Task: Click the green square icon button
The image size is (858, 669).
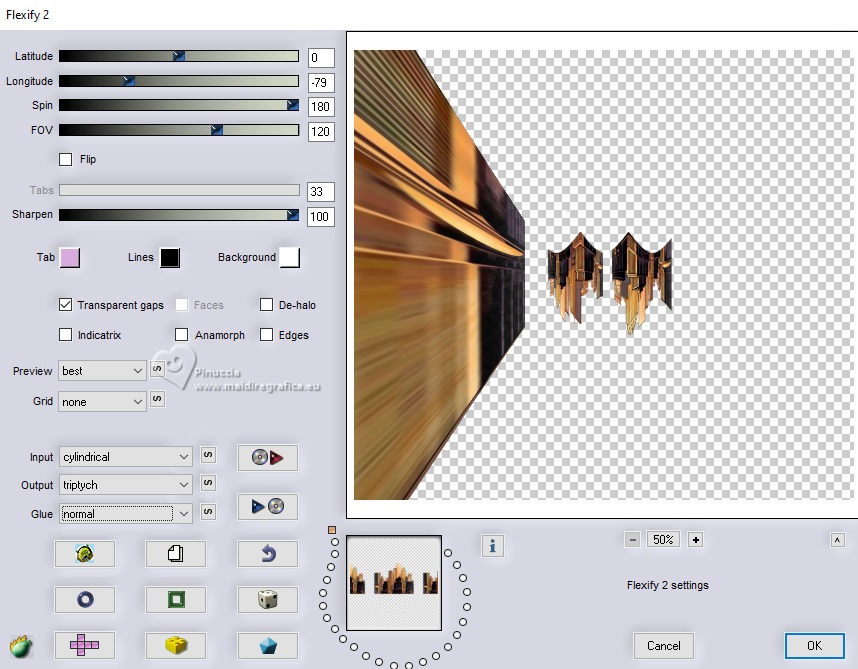Action: [176, 600]
